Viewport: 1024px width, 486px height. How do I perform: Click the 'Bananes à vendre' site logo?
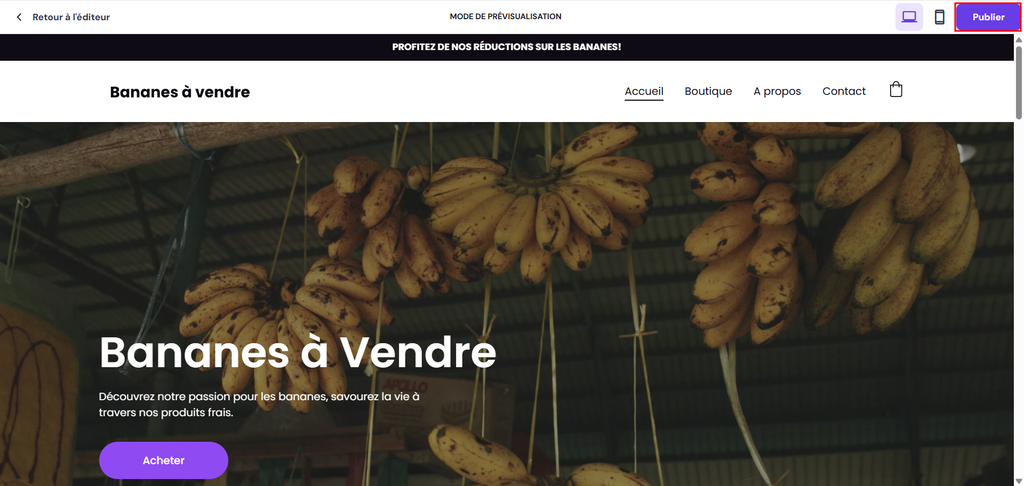point(180,92)
